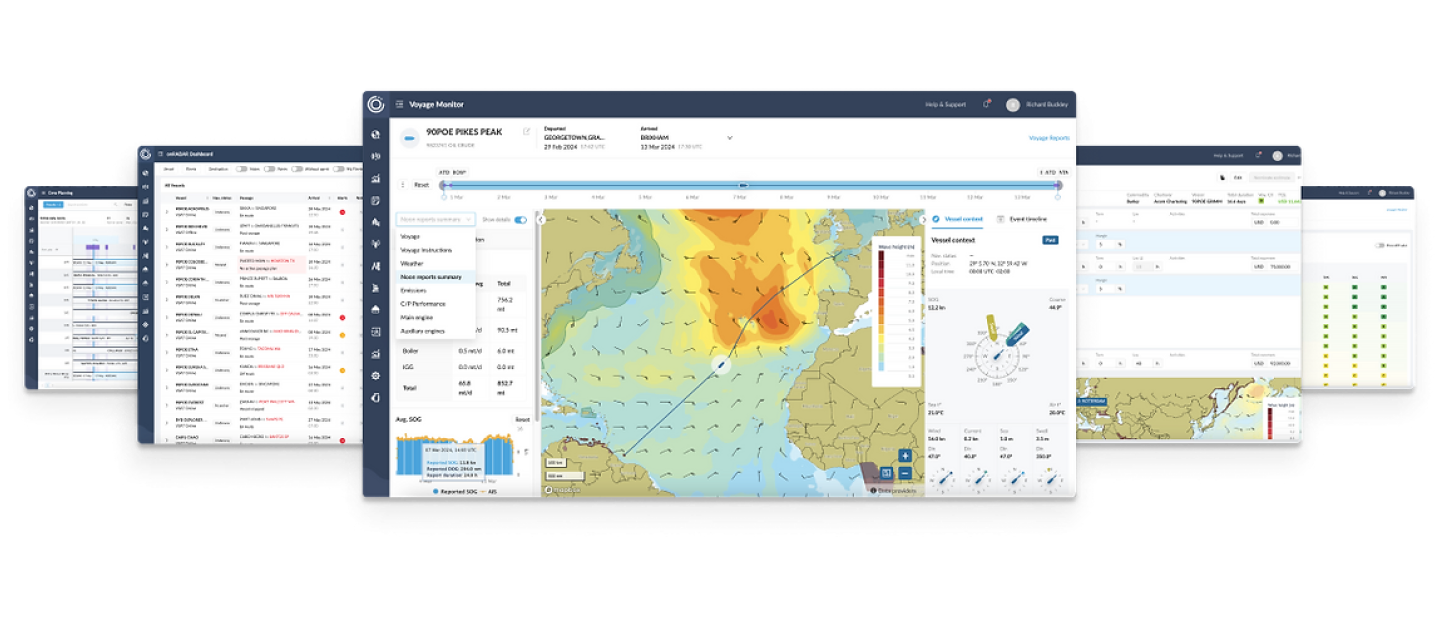This screenshot has height=629, width=1440.
Task: Open the Noon reports summary dropdown
Action: tap(436, 219)
